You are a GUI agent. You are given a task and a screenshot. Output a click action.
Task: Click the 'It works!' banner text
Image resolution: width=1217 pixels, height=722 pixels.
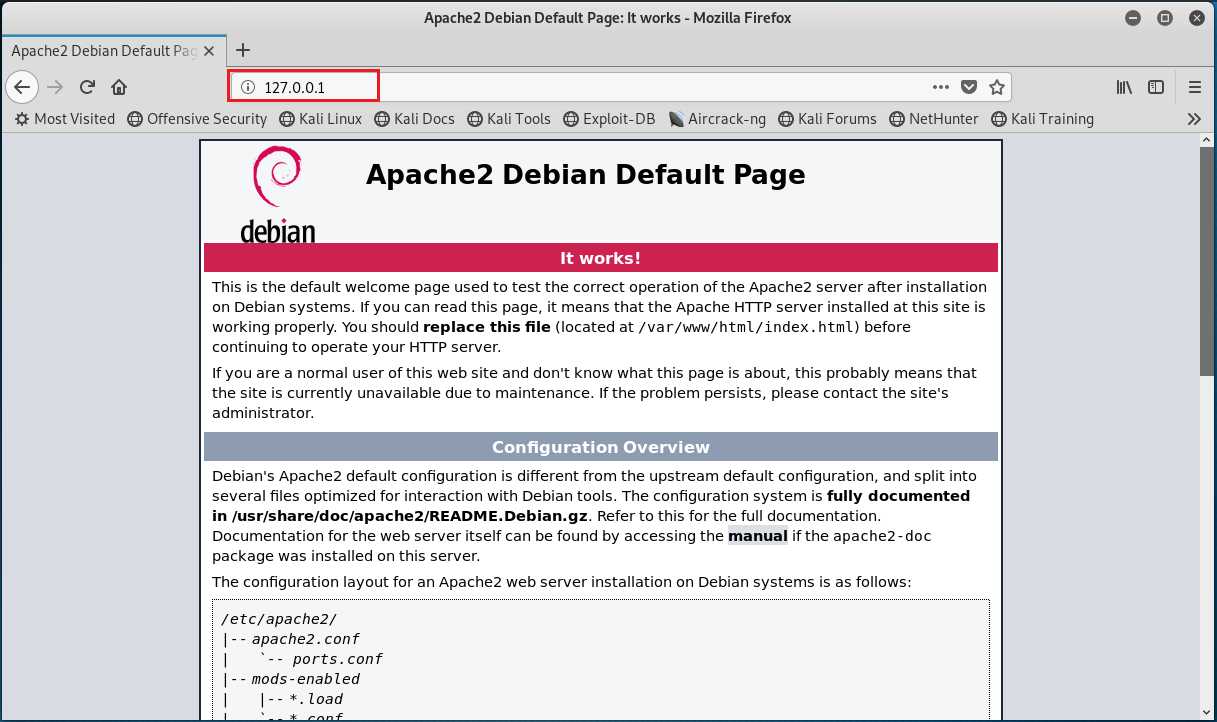point(600,258)
